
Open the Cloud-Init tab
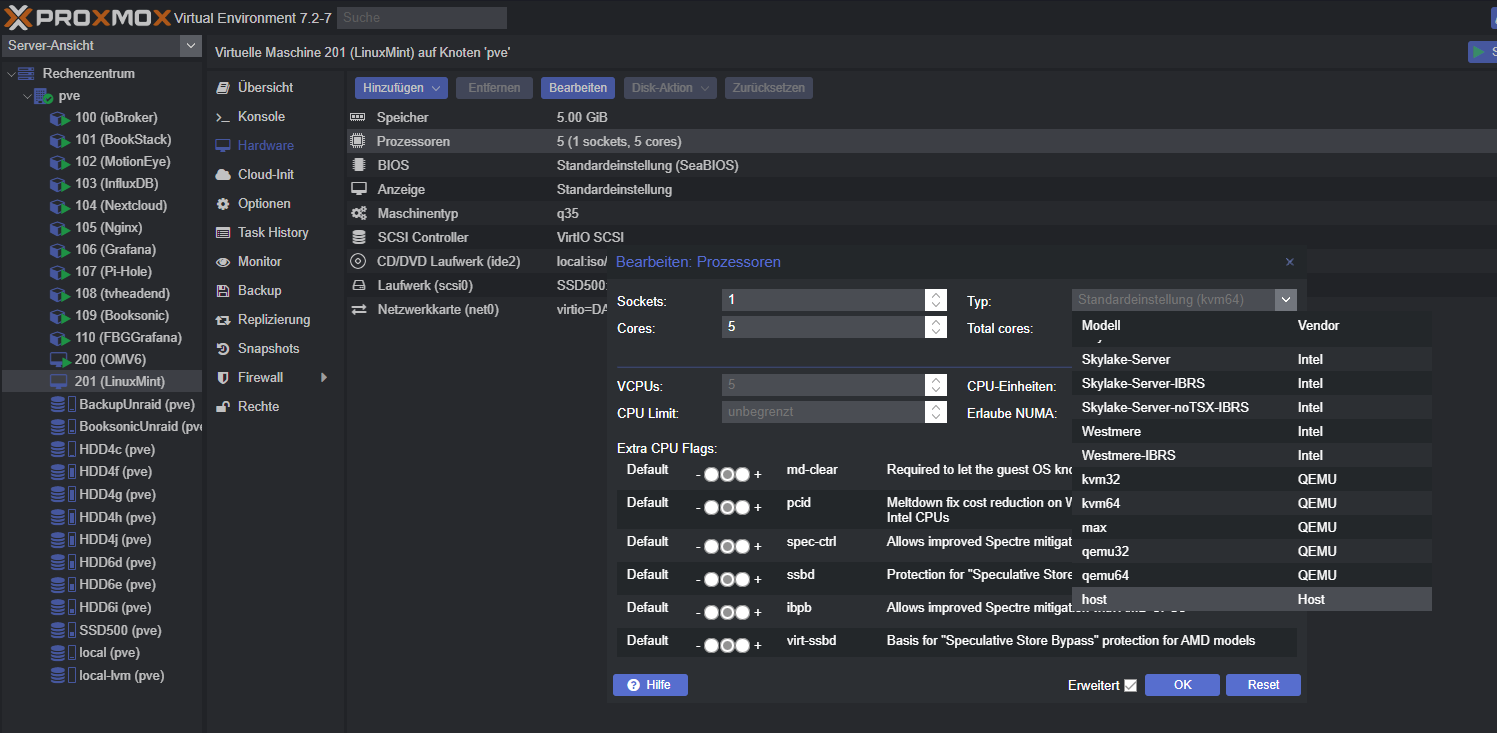click(x=266, y=175)
